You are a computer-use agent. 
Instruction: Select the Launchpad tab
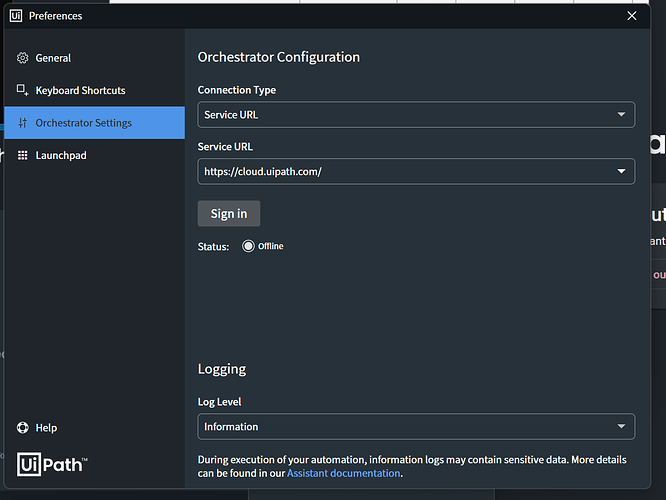click(62, 155)
